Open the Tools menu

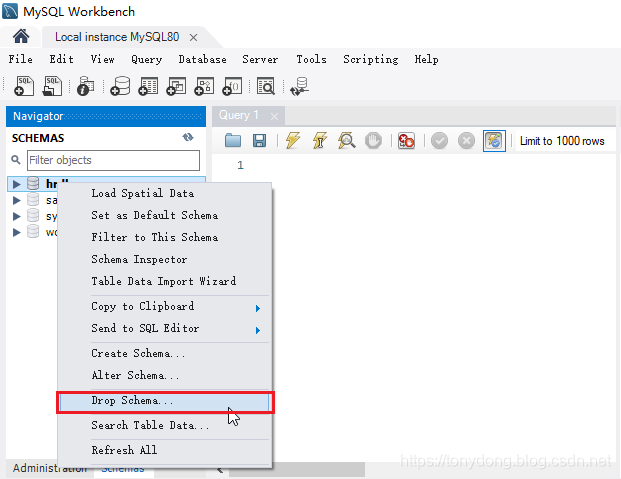click(x=311, y=59)
